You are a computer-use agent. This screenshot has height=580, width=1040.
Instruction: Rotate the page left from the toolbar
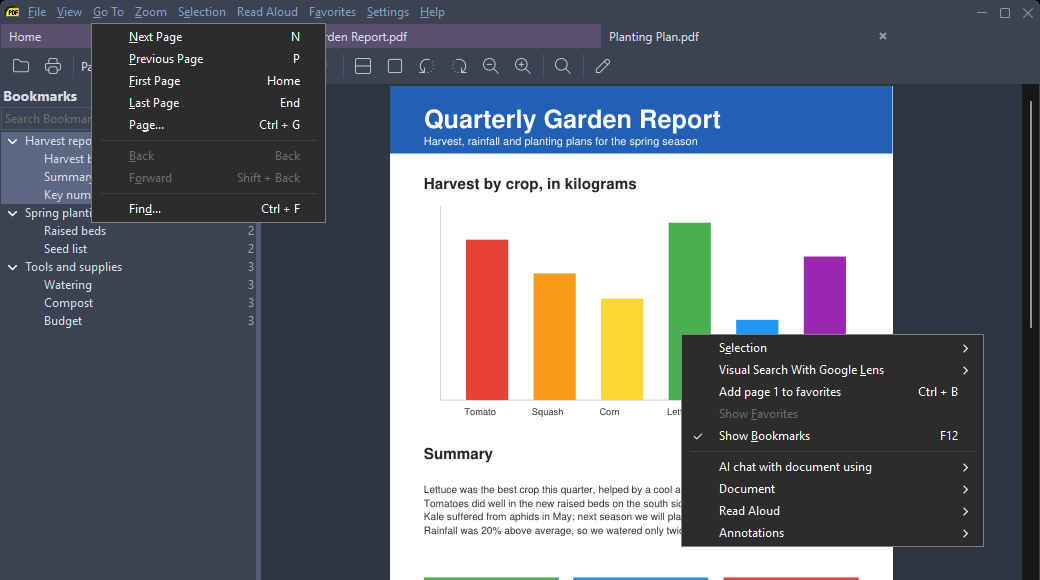pos(426,66)
